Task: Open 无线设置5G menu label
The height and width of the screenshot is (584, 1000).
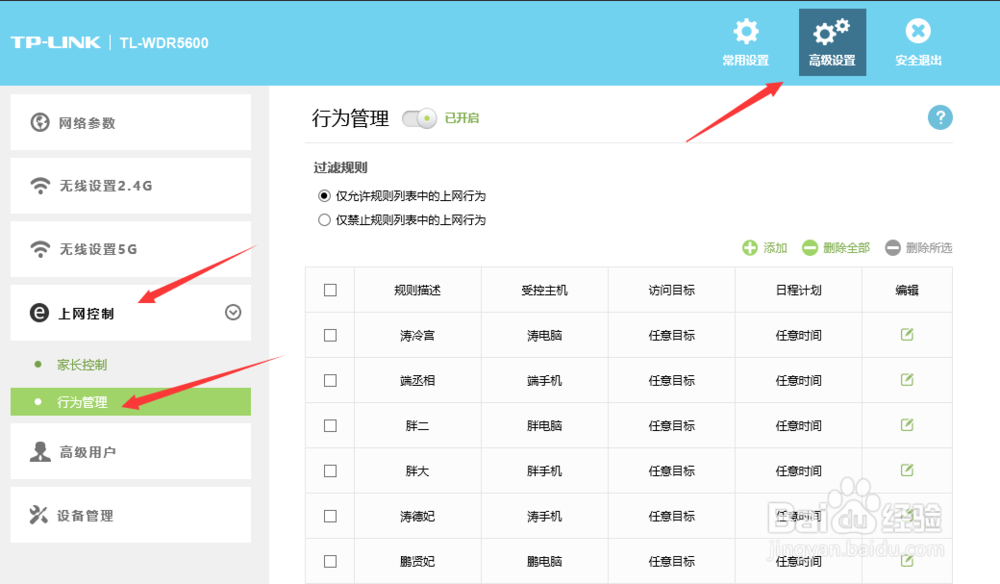Action: (98, 249)
